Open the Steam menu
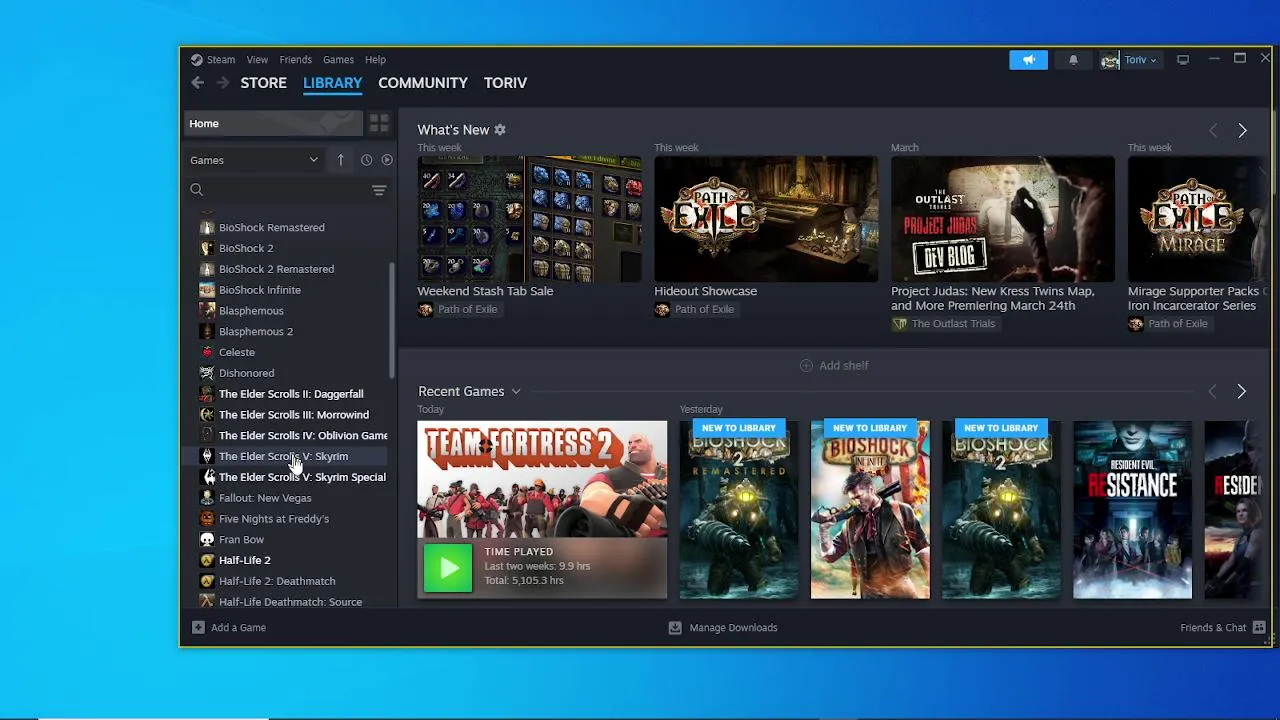The image size is (1280, 720). 221,60
